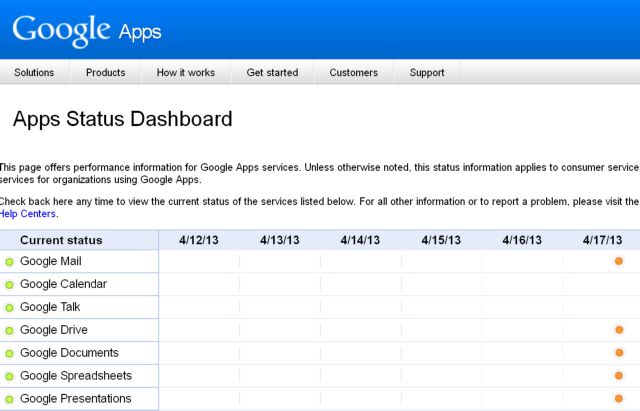Open the Customers tab

click(354, 73)
